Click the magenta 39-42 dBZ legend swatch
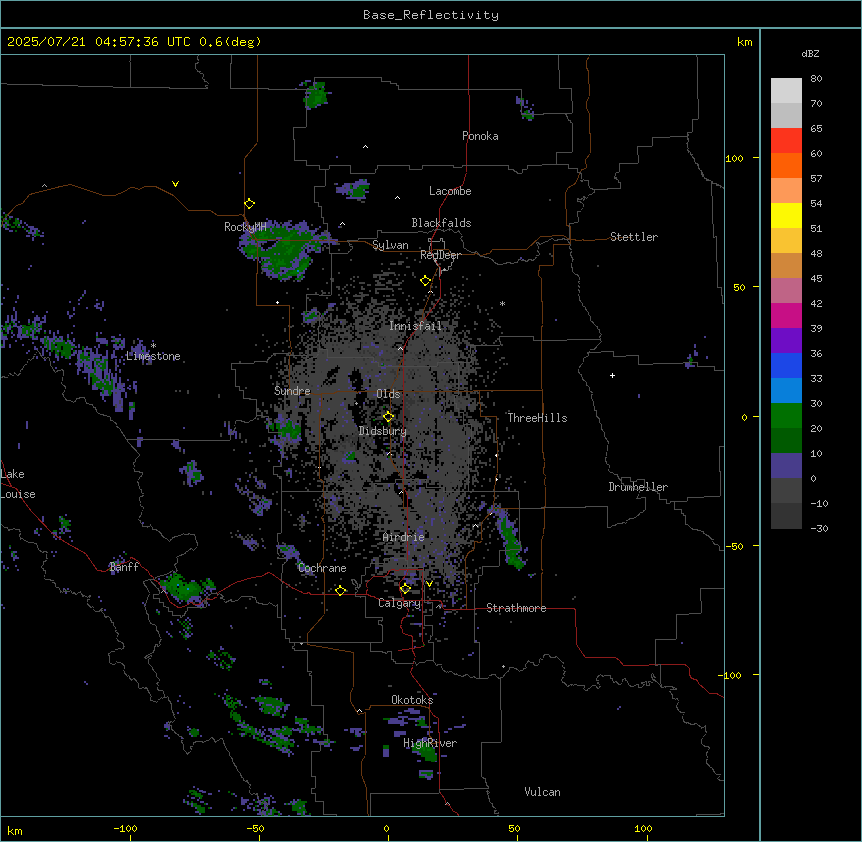Image resolution: width=862 pixels, height=842 pixels. pyautogui.click(x=786, y=315)
